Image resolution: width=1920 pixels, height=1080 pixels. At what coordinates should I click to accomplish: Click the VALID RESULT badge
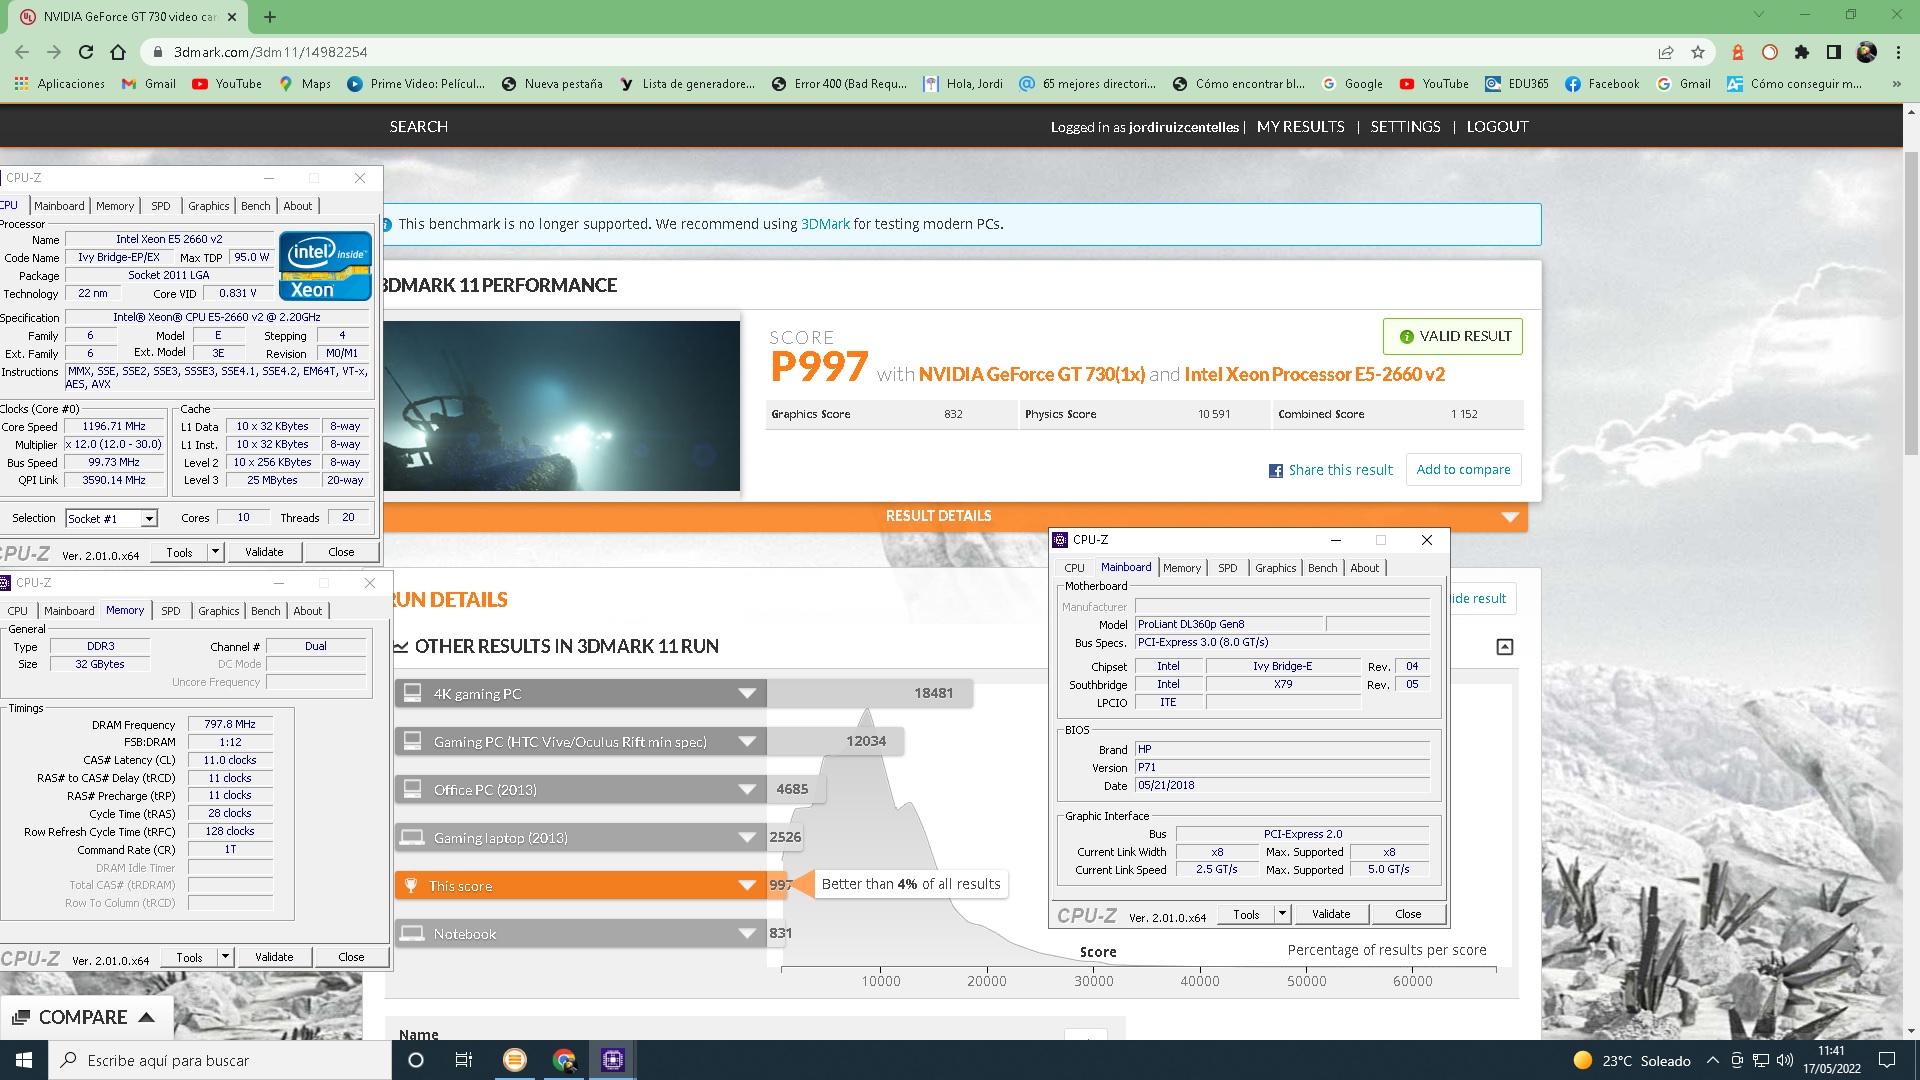pos(1453,336)
